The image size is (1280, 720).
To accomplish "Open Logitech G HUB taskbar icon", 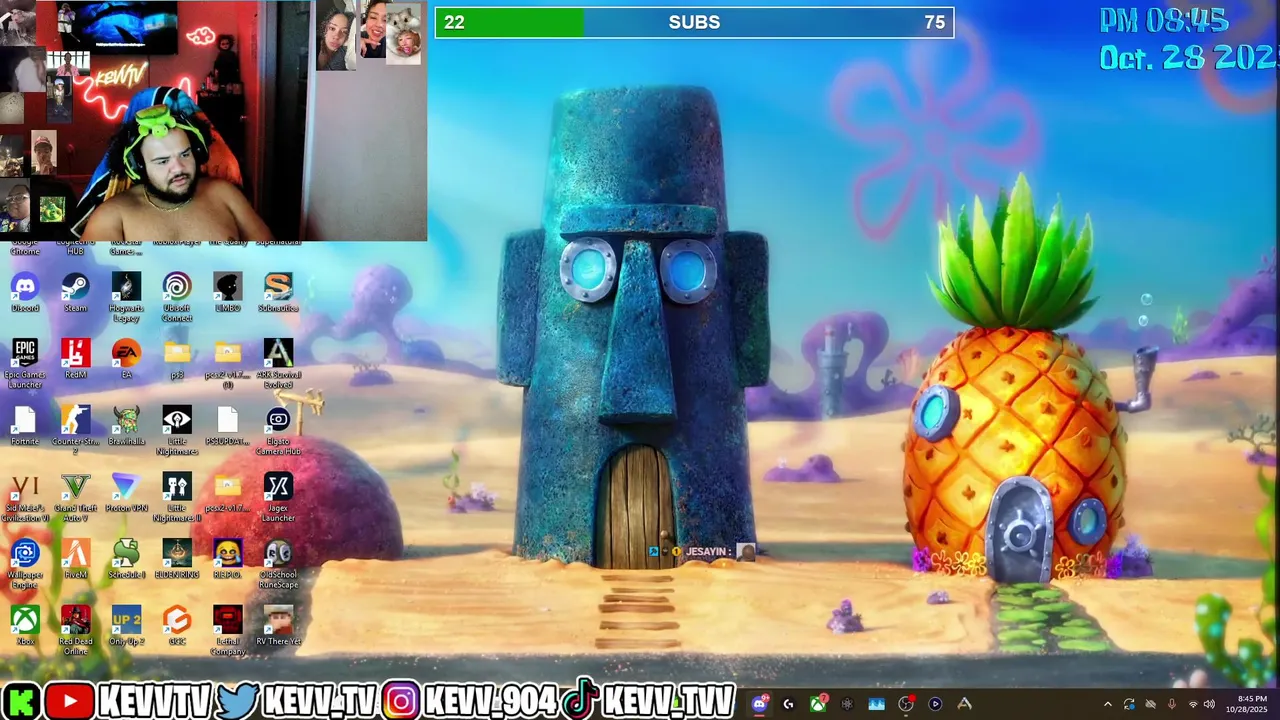I will tap(788, 704).
